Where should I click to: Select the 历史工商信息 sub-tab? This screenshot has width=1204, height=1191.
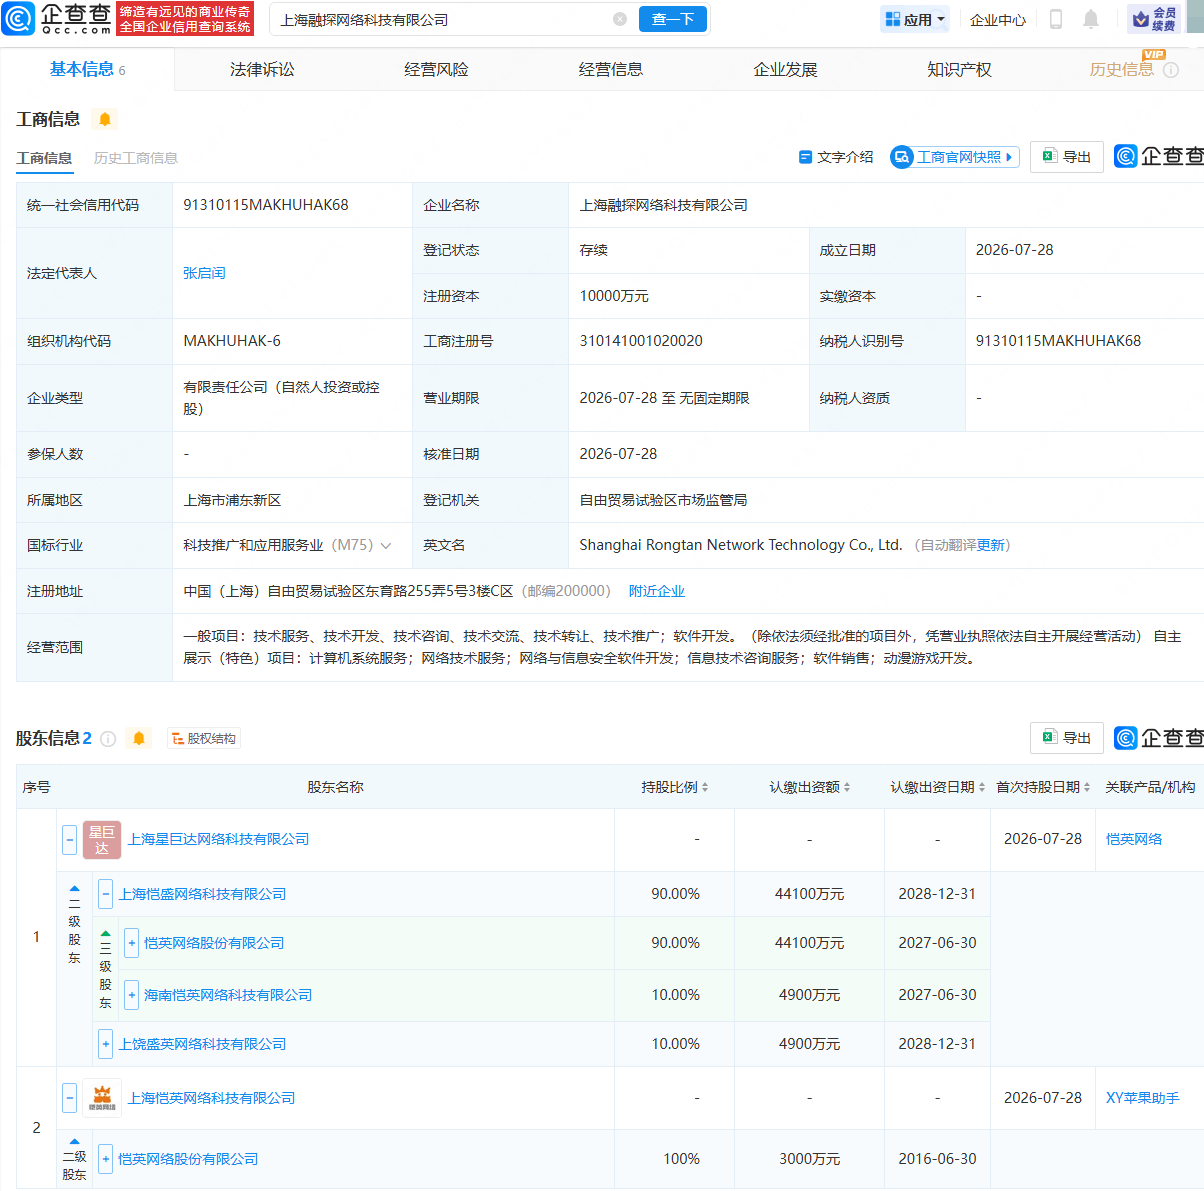pos(136,158)
